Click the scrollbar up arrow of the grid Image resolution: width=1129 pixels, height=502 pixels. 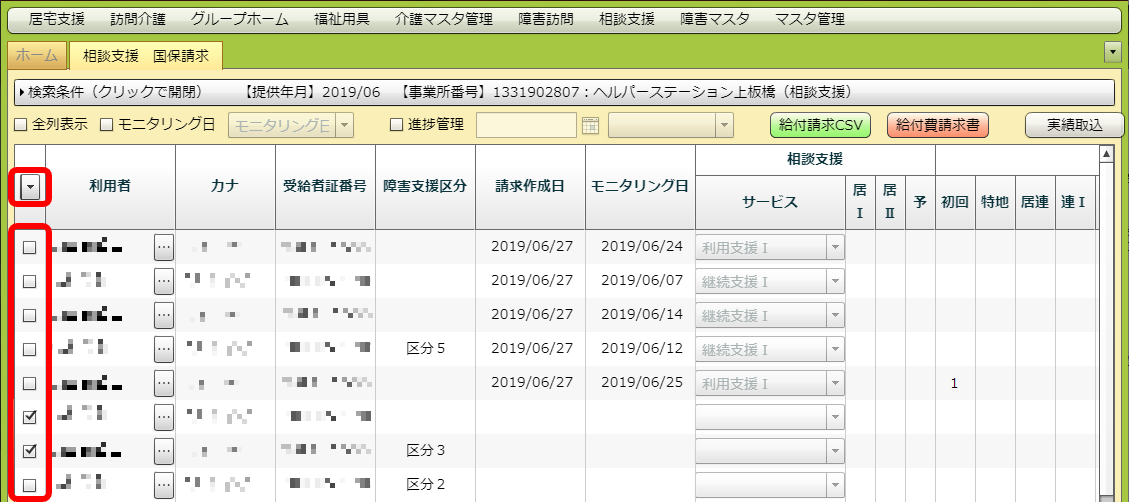pos(1106,154)
